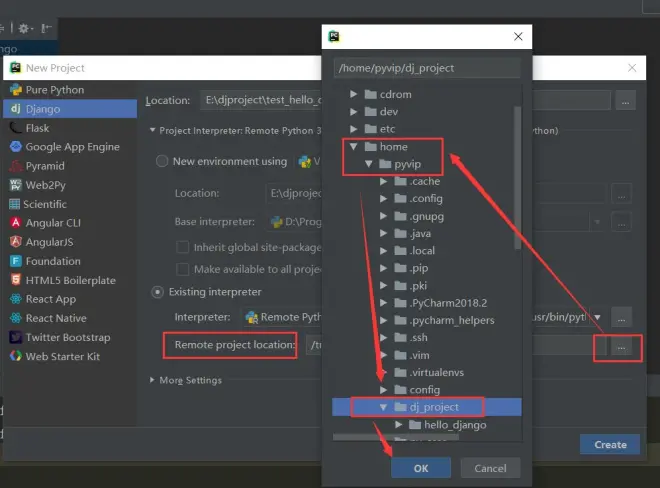Toggle Inherit global site-packages checkbox
Image resolution: width=660 pixels, height=488 pixels.
coord(182,247)
